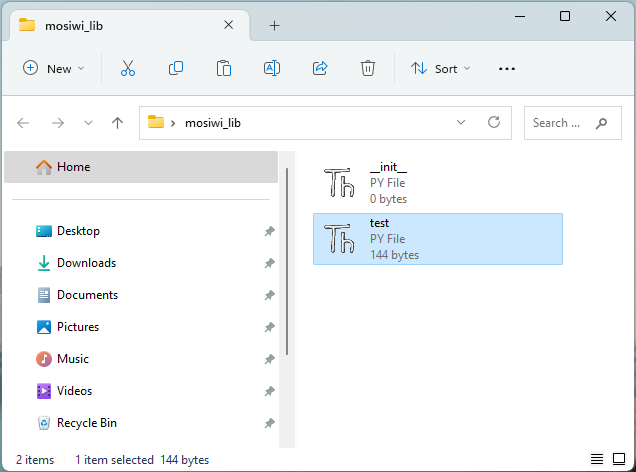Image resolution: width=636 pixels, height=472 pixels.
Task: Switch to large thumbnails view
Action: tap(619, 459)
